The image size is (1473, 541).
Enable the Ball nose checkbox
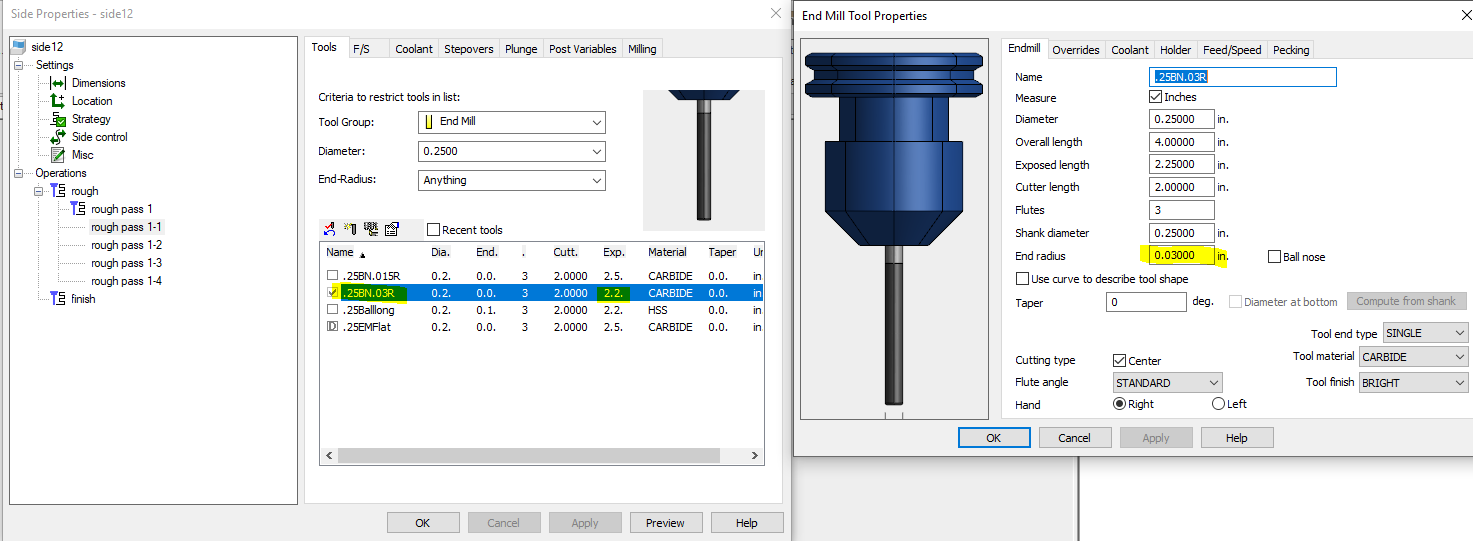pos(1275,257)
